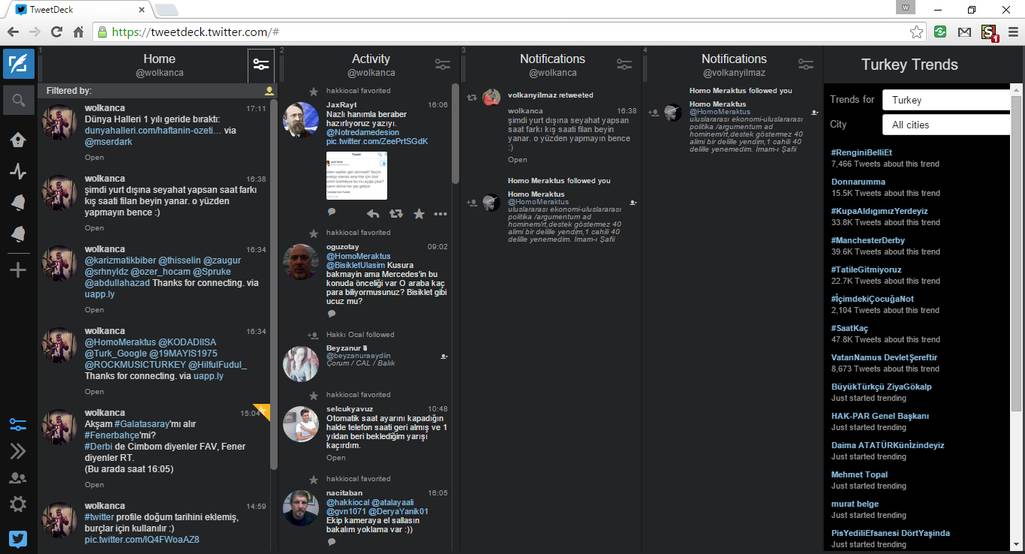Click oguzotay profile avatar

301,262
